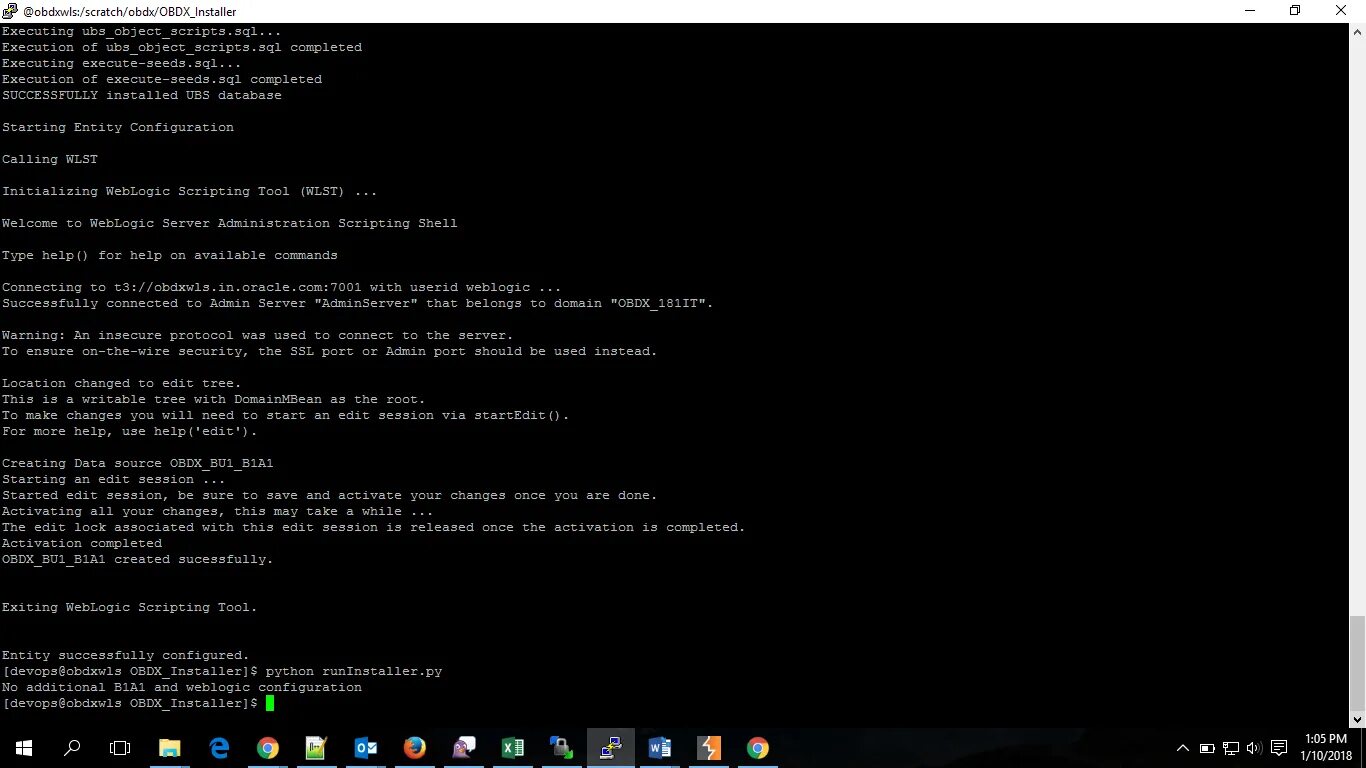Click 'For more help, use help('edit').' line
The height and width of the screenshot is (768, 1366).
(x=129, y=431)
